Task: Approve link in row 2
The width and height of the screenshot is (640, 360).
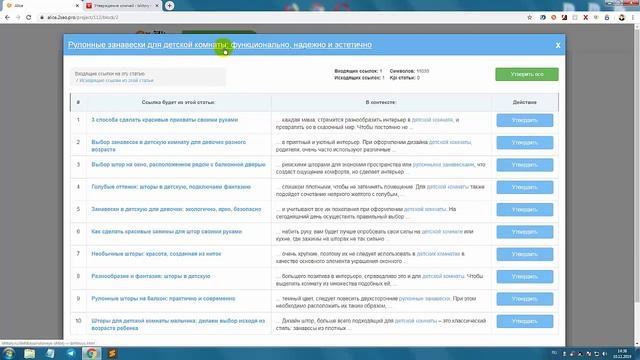Action: [524, 142]
